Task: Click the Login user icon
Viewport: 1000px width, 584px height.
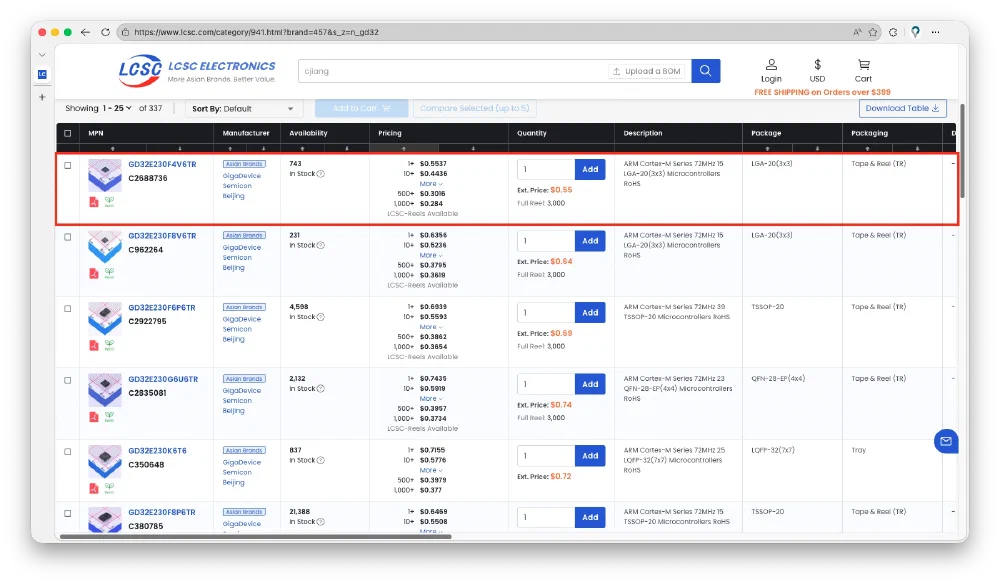Action: coord(771,65)
